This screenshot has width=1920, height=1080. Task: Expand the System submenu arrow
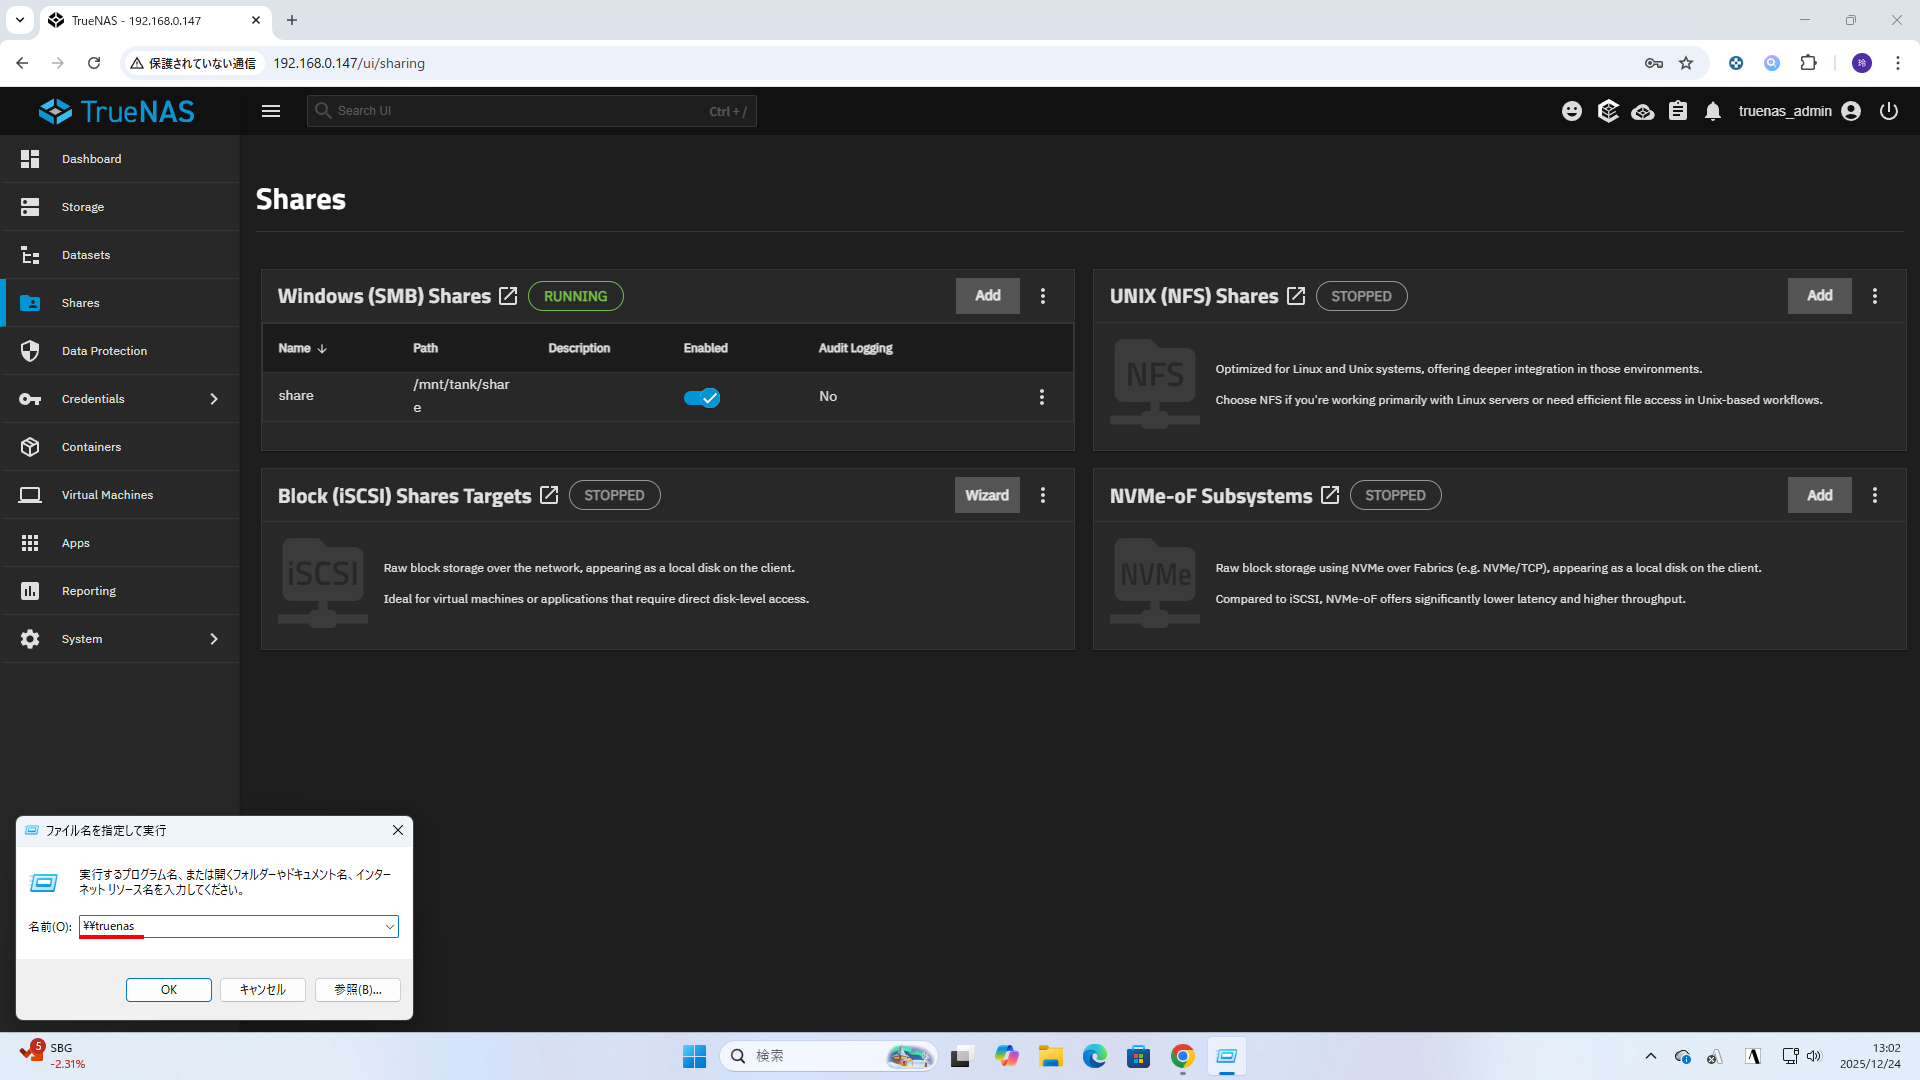click(213, 639)
